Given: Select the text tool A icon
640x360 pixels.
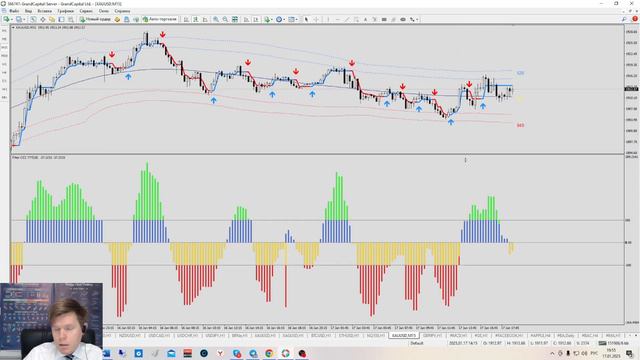Looking at the screenshot, I should click(x=365, y=19).
